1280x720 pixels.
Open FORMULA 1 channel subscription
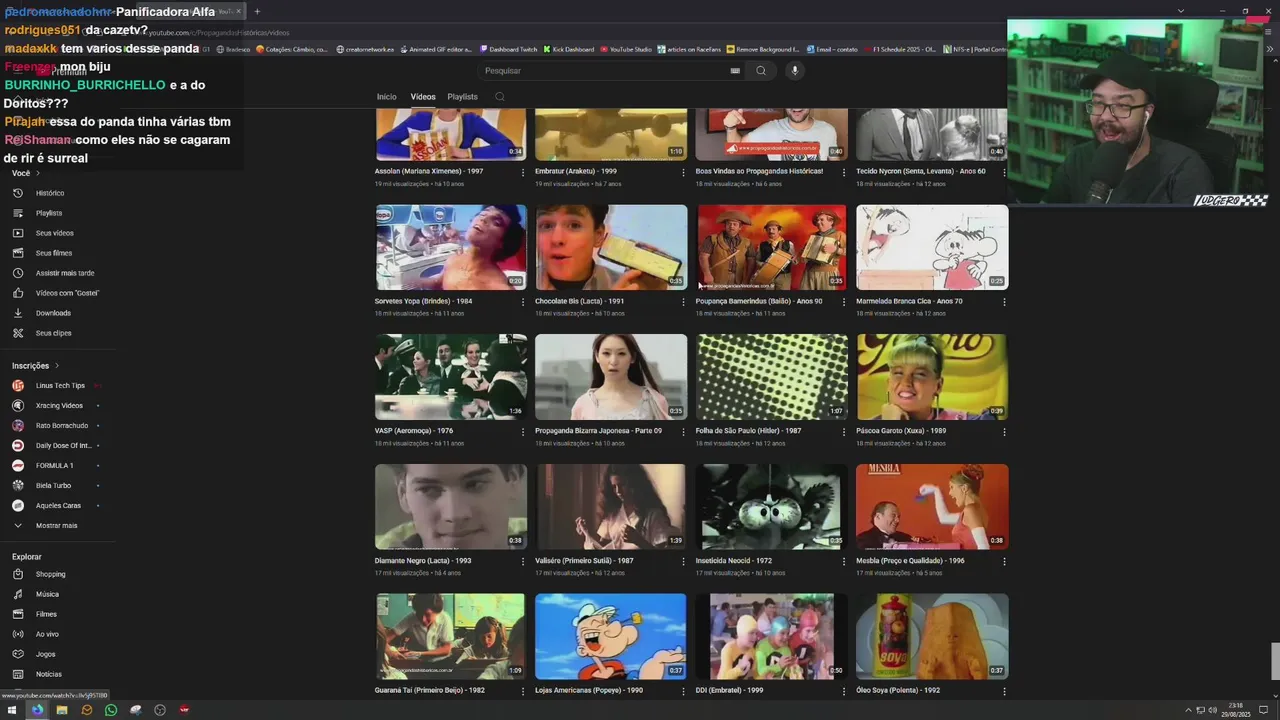point(54,465)
